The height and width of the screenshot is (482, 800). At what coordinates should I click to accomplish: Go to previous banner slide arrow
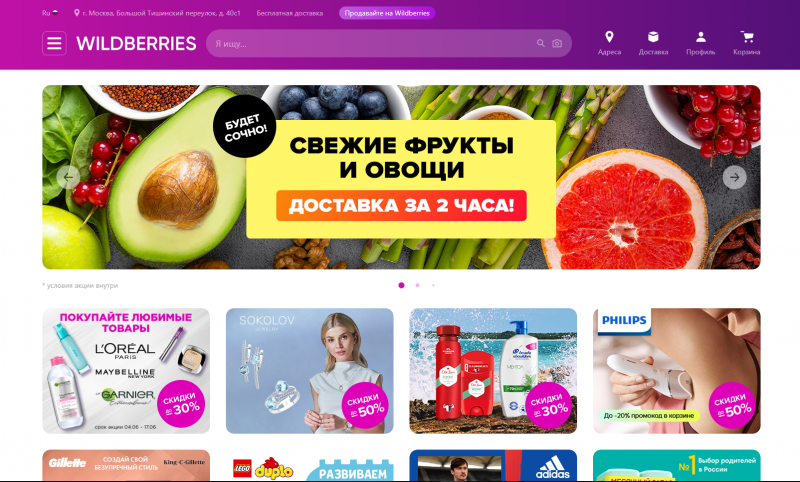click(x=68, y=177)
